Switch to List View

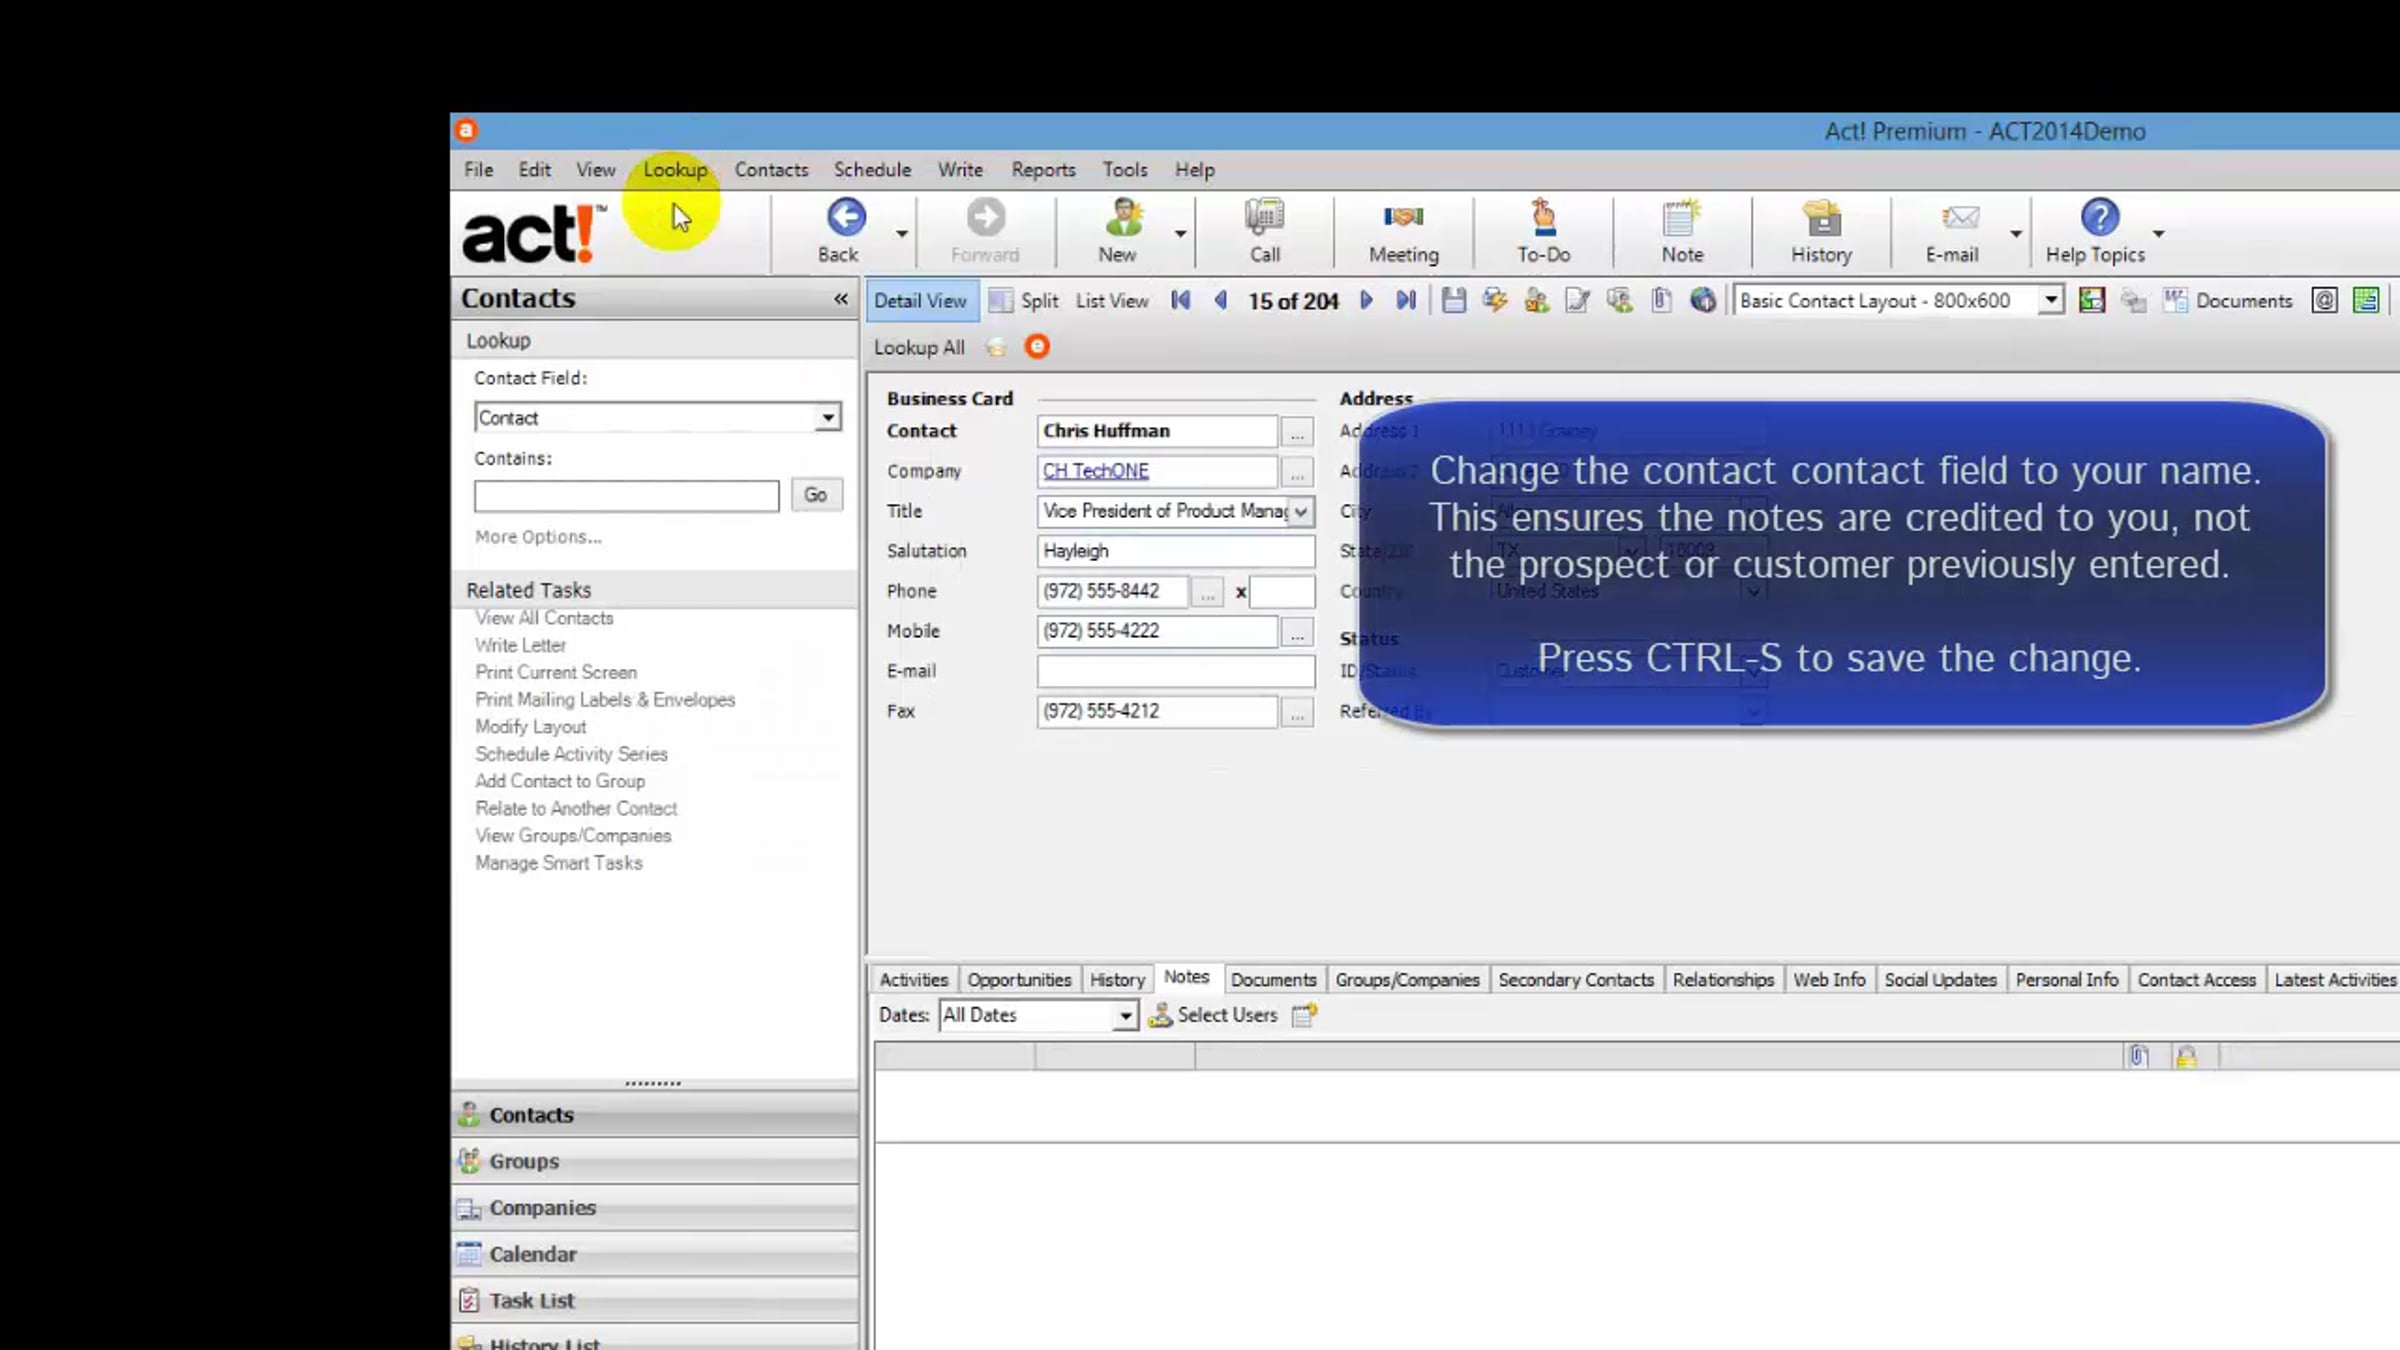[1112, 300]
